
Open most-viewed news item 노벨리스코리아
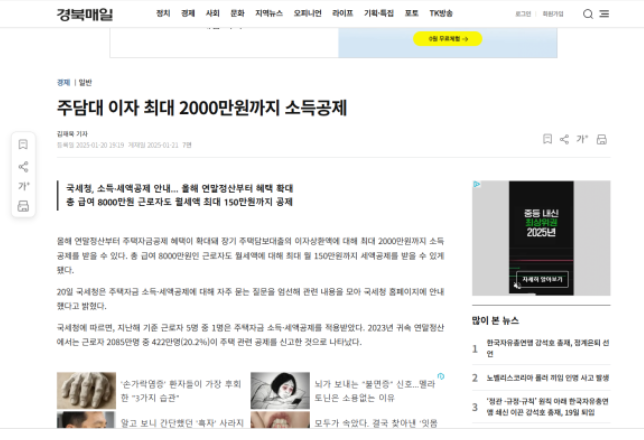point(547,378)
